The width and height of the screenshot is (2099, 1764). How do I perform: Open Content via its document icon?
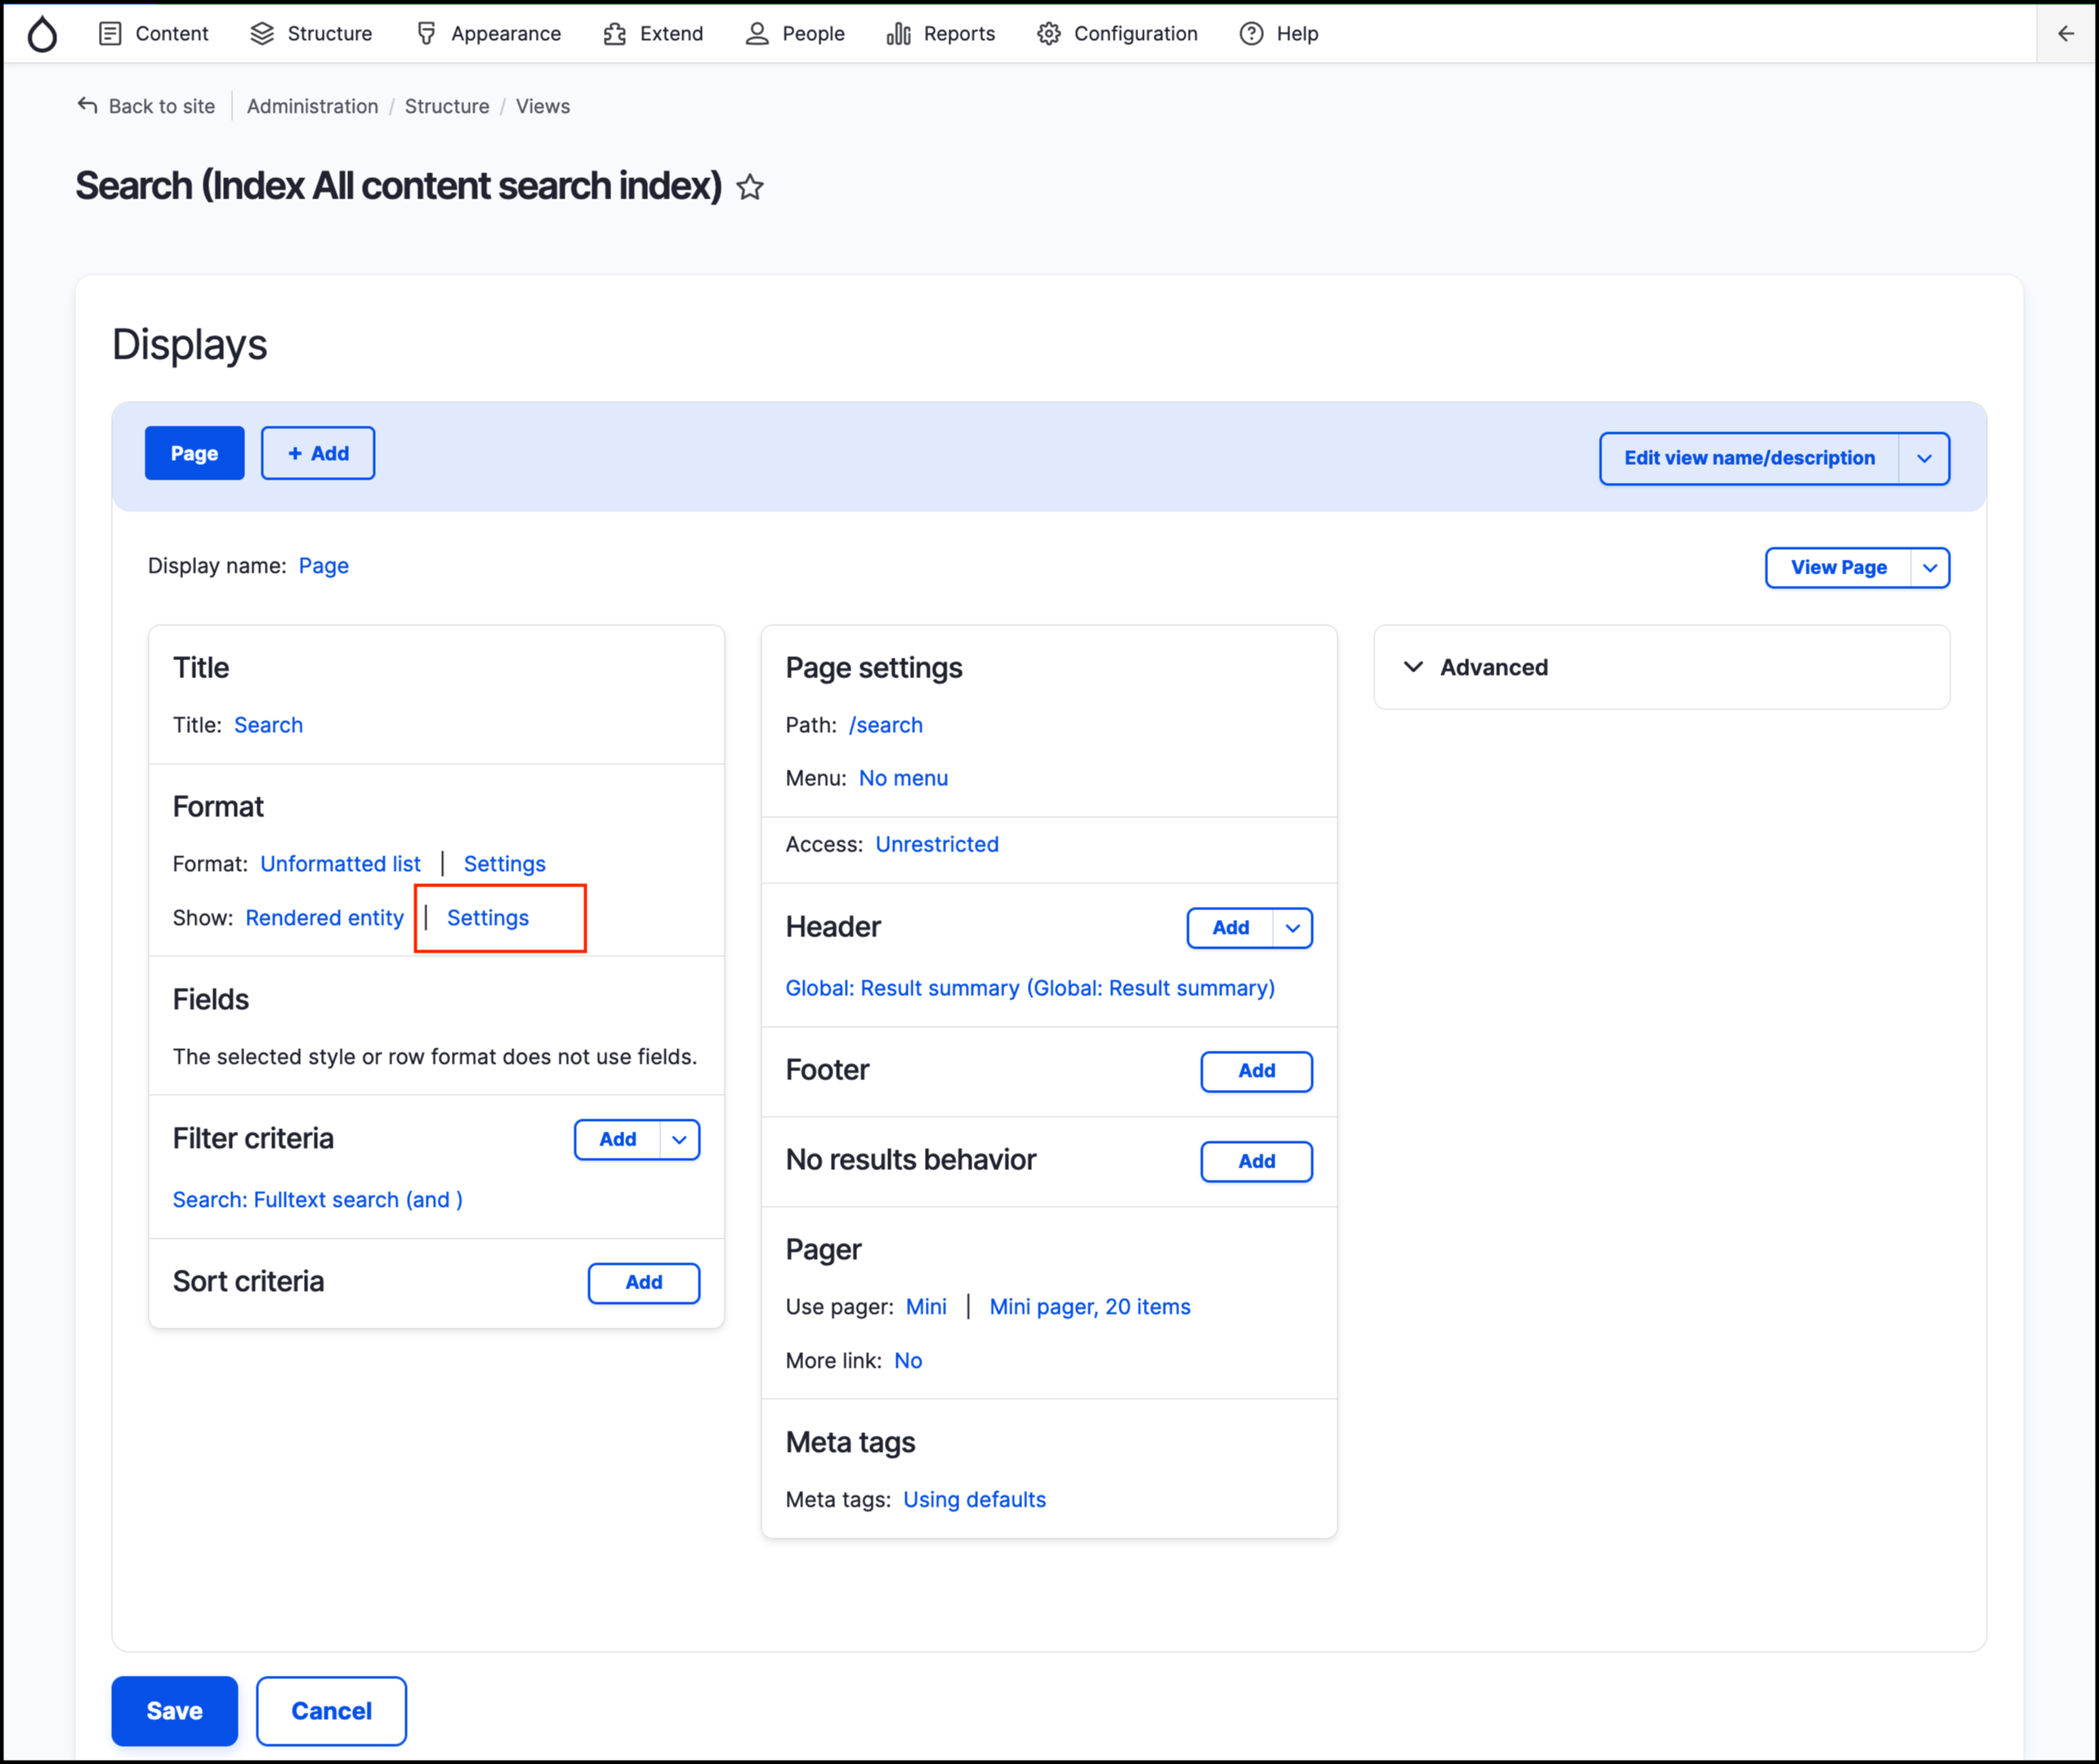(x=111, y=33)
